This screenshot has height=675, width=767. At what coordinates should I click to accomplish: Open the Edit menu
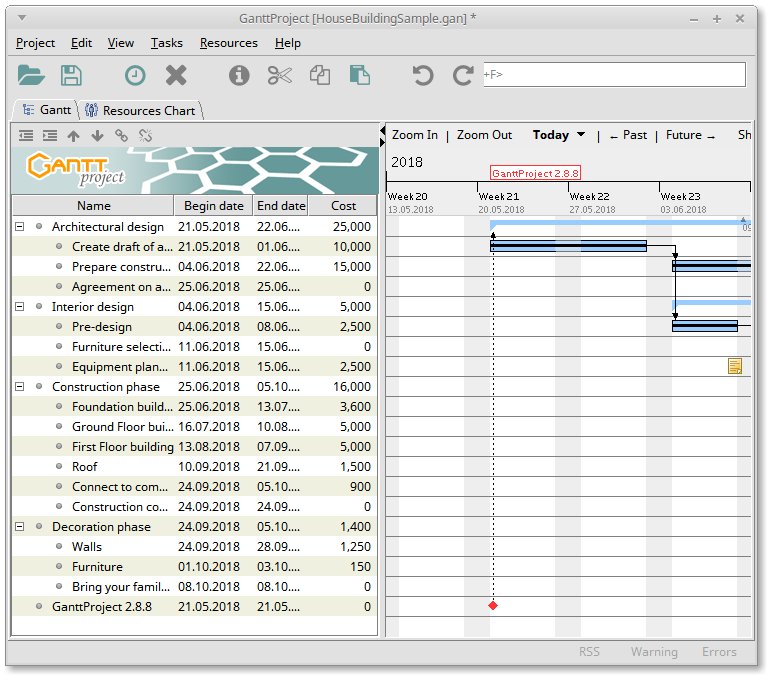(x=81, y=43)
